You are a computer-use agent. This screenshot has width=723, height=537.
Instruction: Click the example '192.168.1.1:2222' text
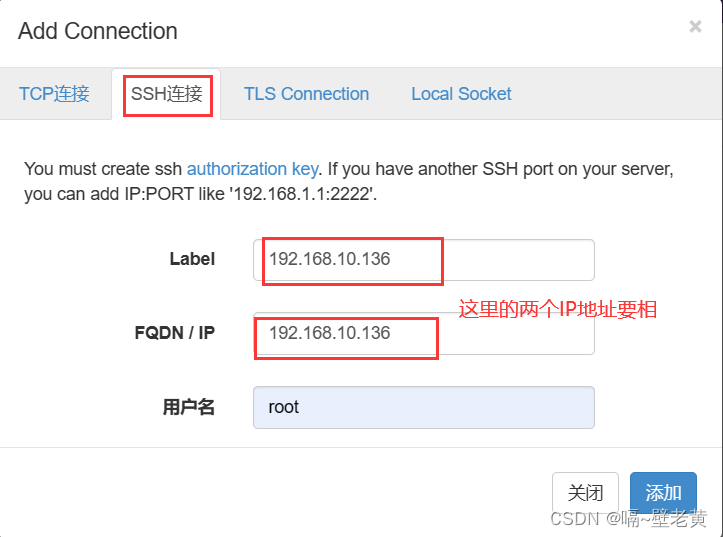pyautogui.click(x=303, y=194)
